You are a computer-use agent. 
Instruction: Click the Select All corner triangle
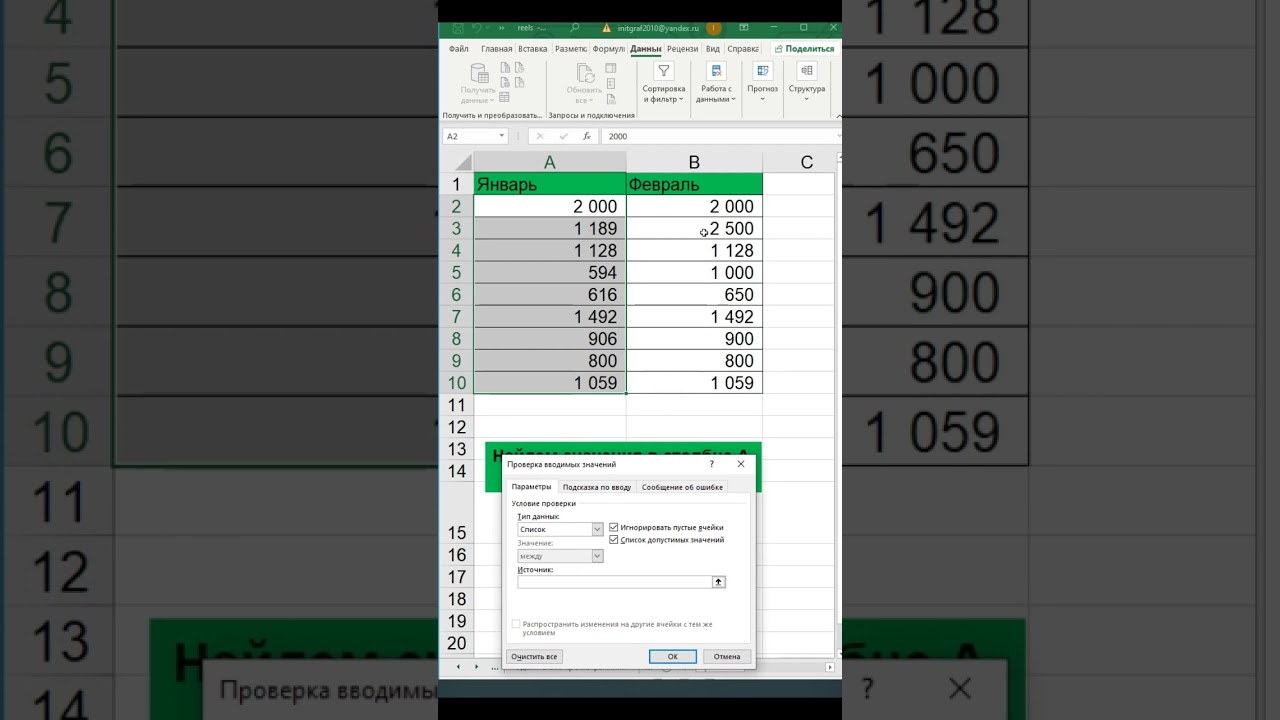pyautogui.click(x=463, y=162)
